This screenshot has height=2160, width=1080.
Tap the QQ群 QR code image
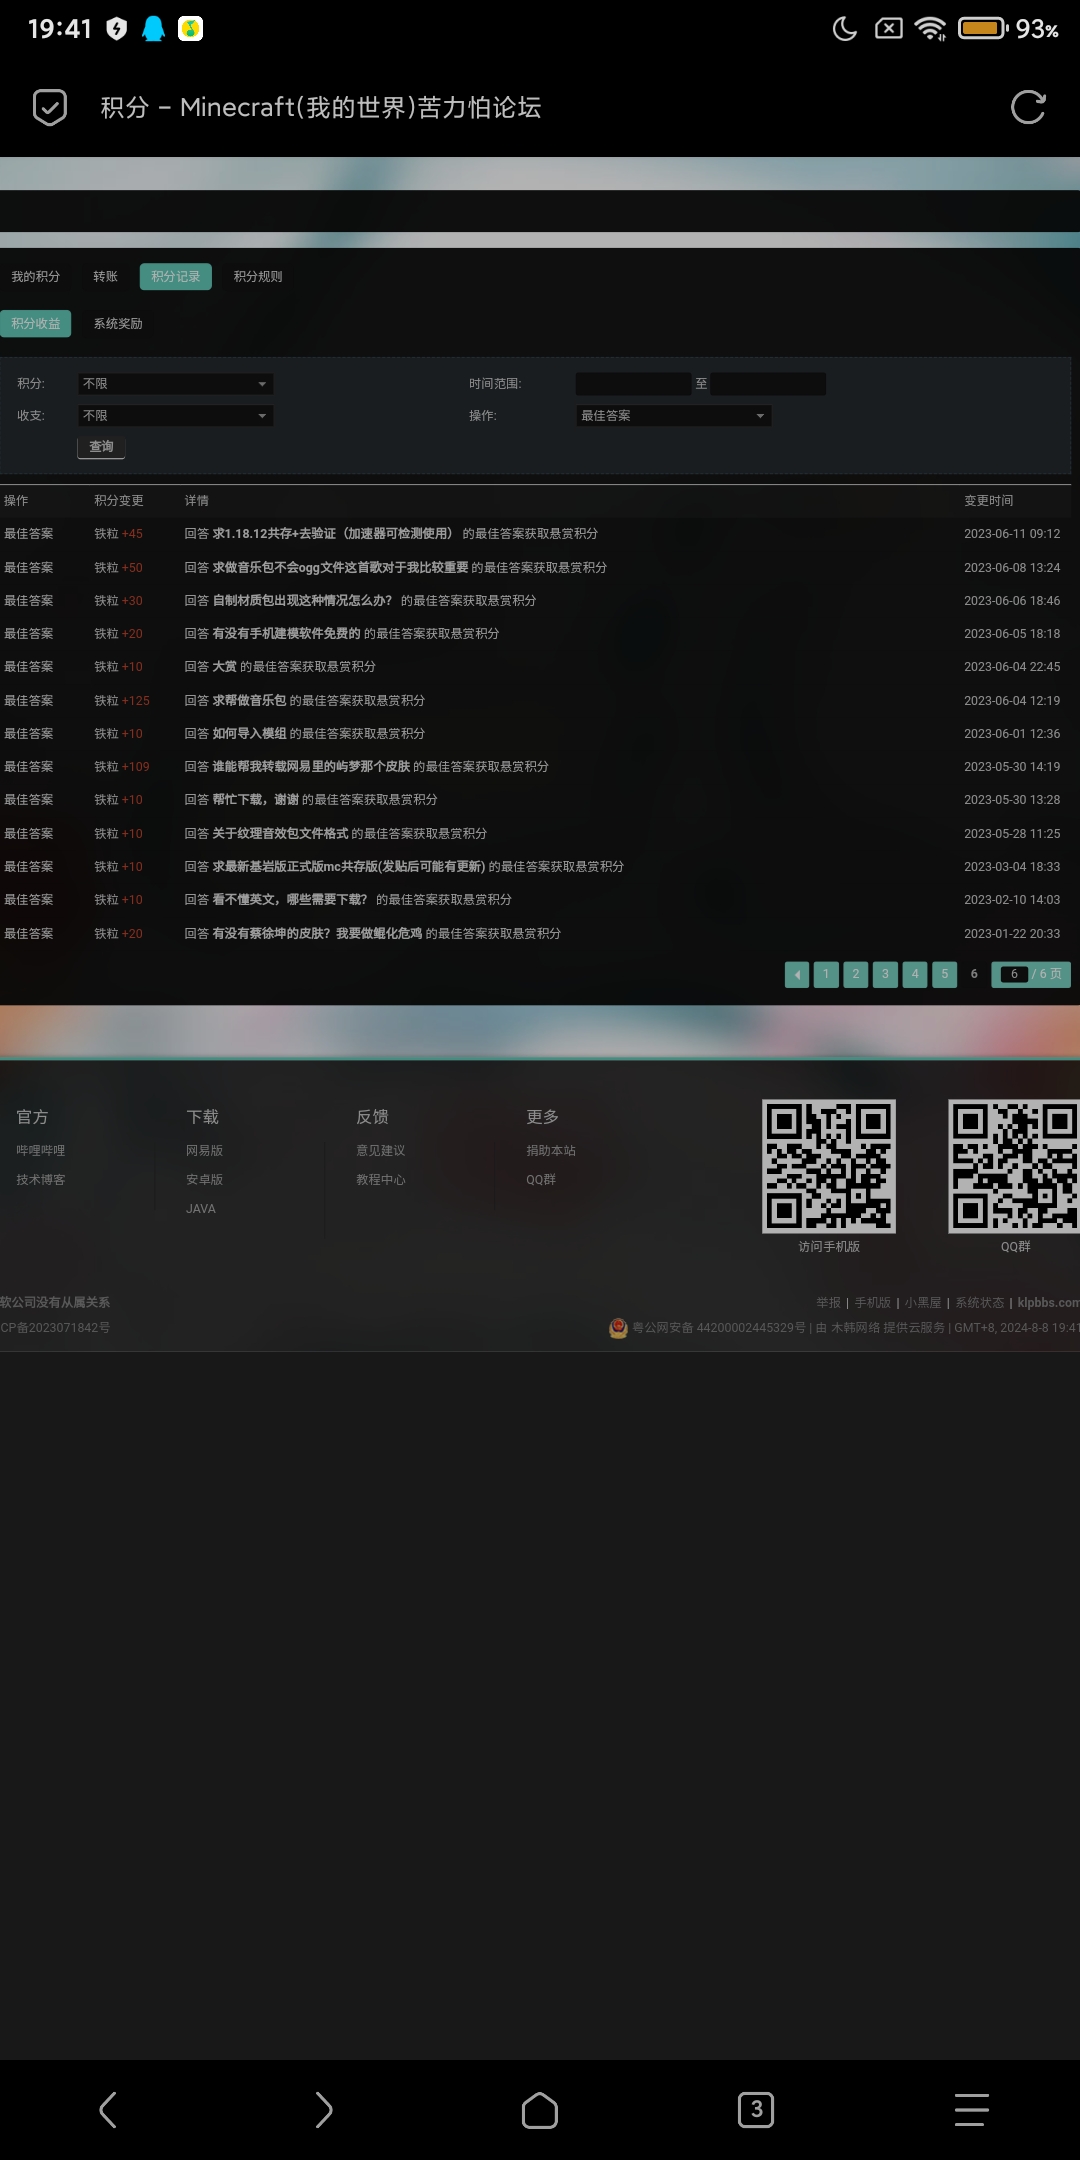coord(1014,1166)
